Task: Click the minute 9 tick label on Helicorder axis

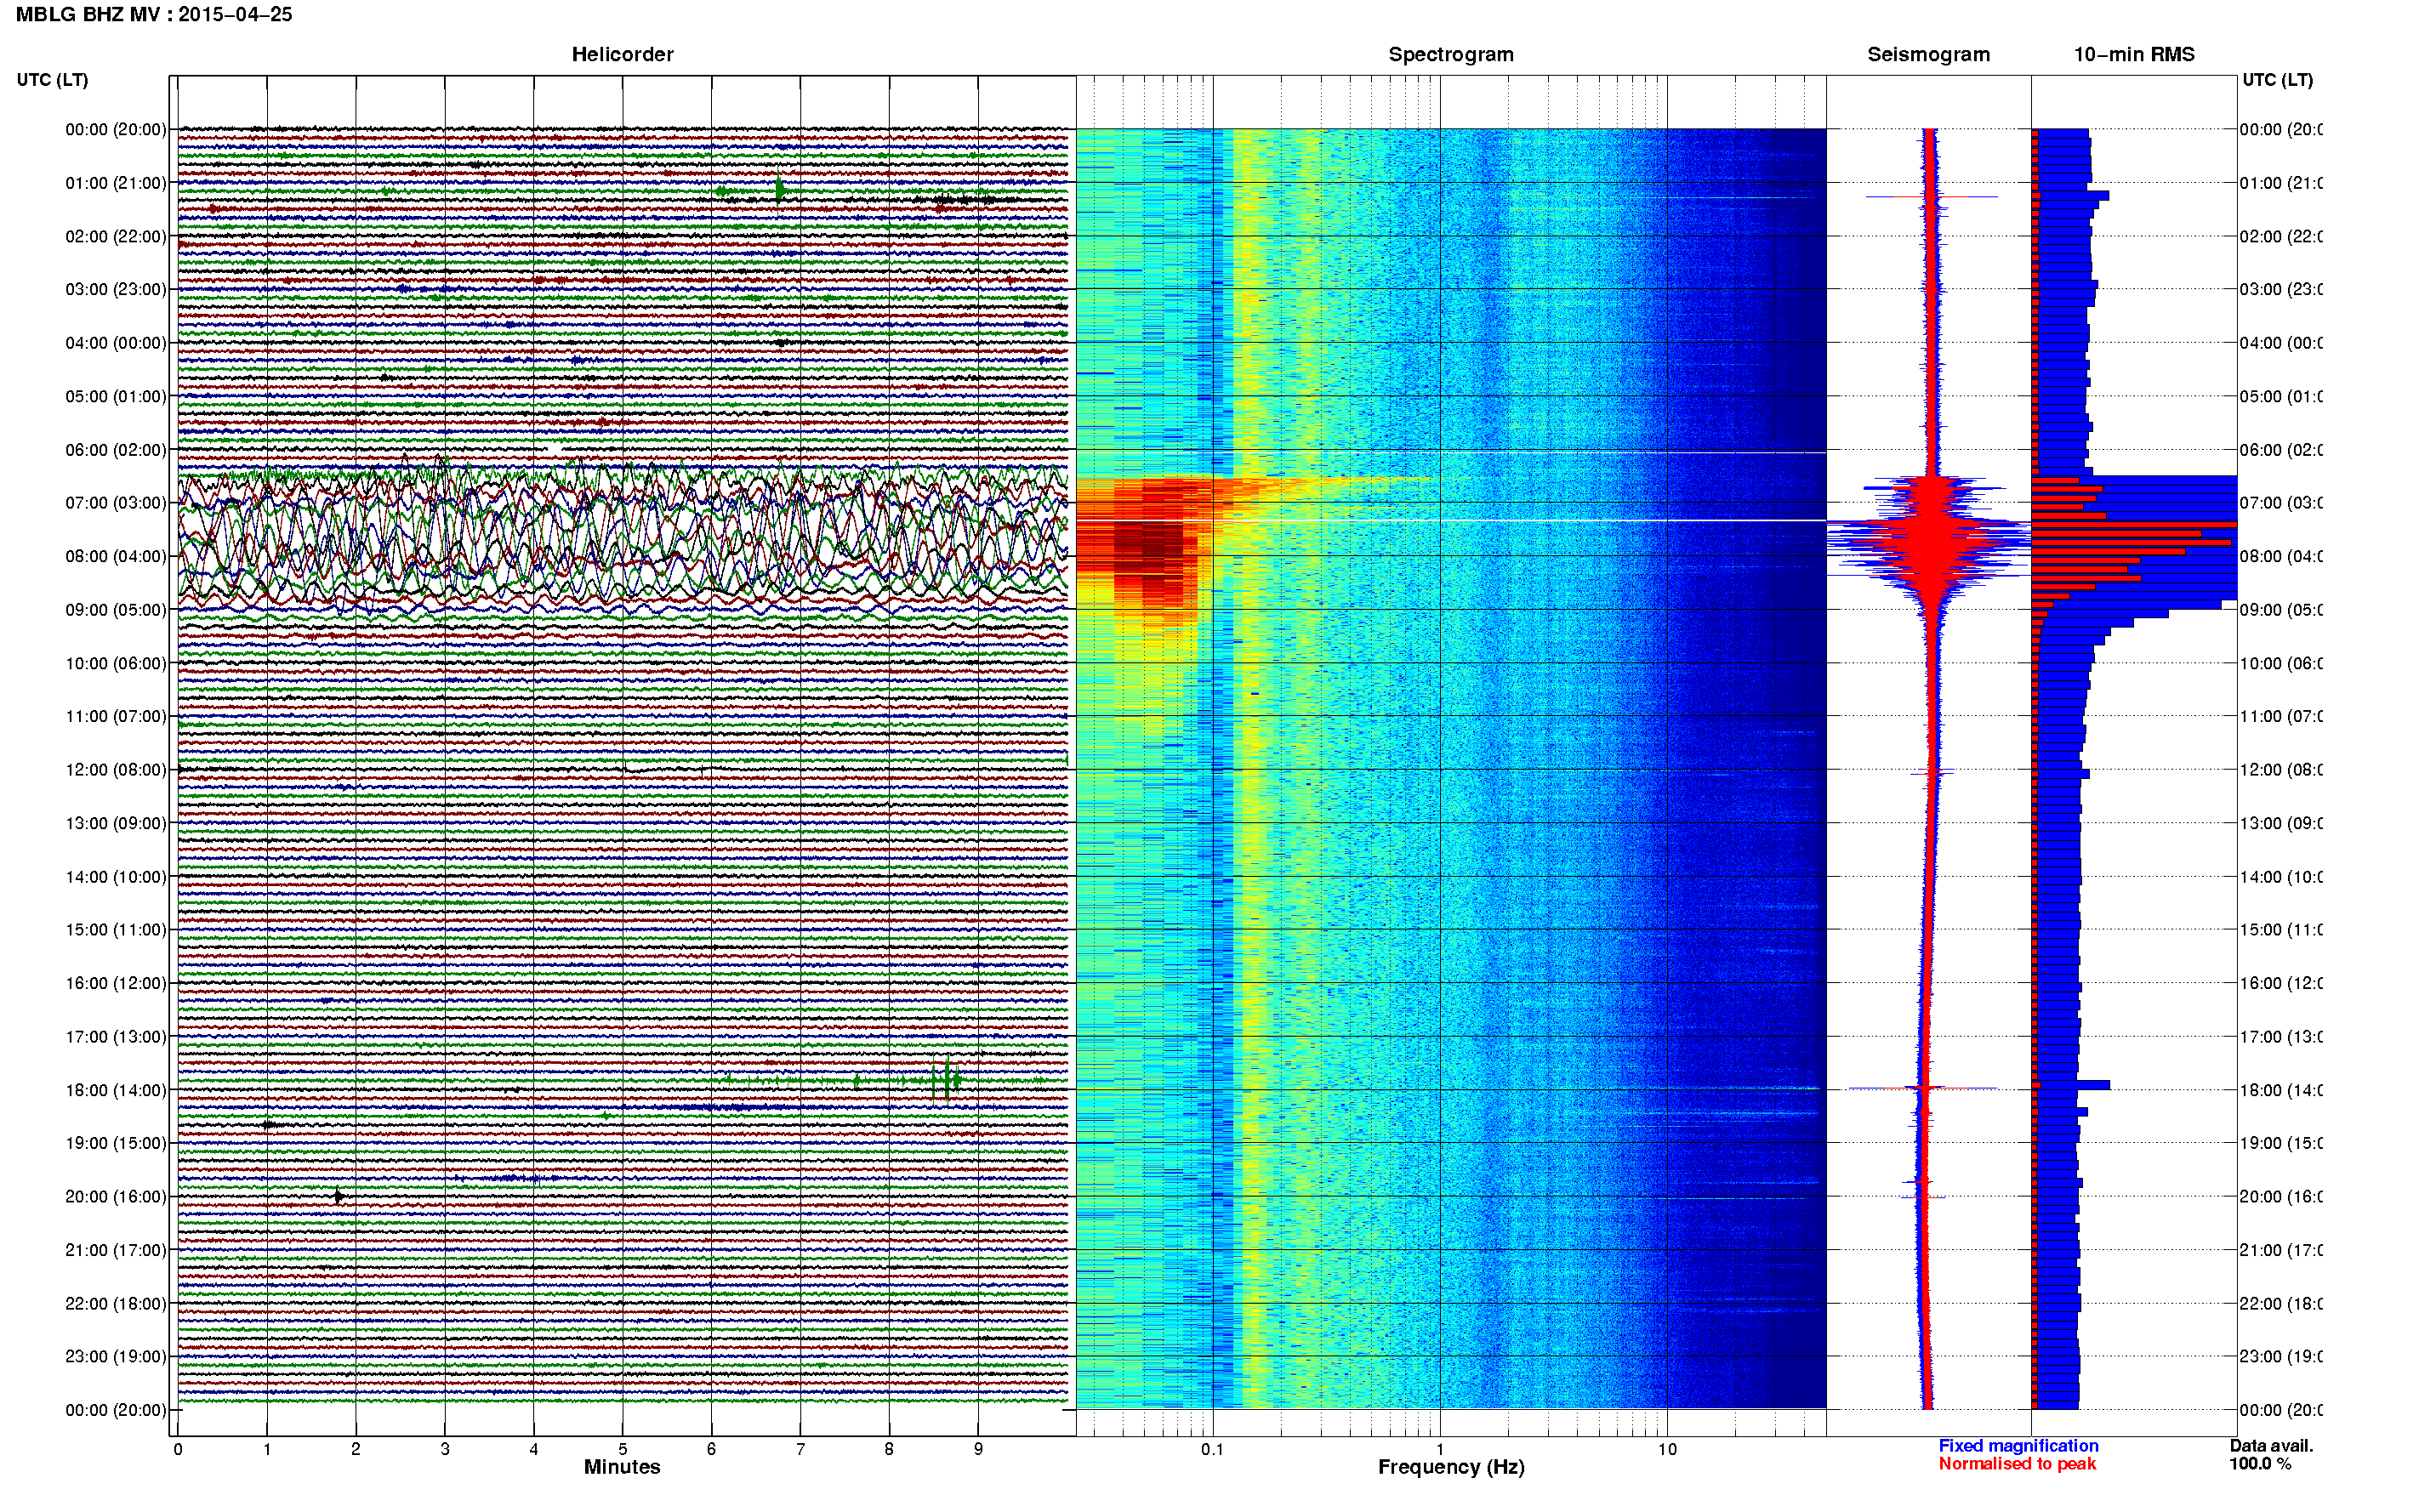Action: click(978, 1449)
